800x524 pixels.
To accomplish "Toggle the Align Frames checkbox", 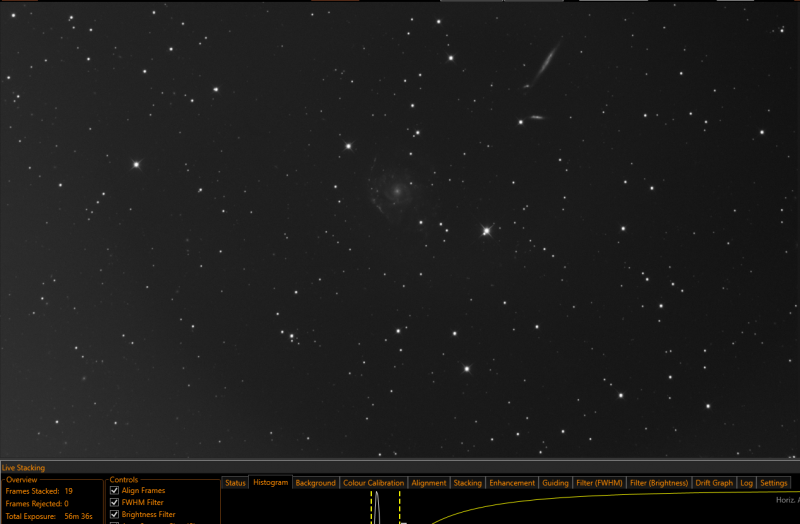I will [114, 490].
